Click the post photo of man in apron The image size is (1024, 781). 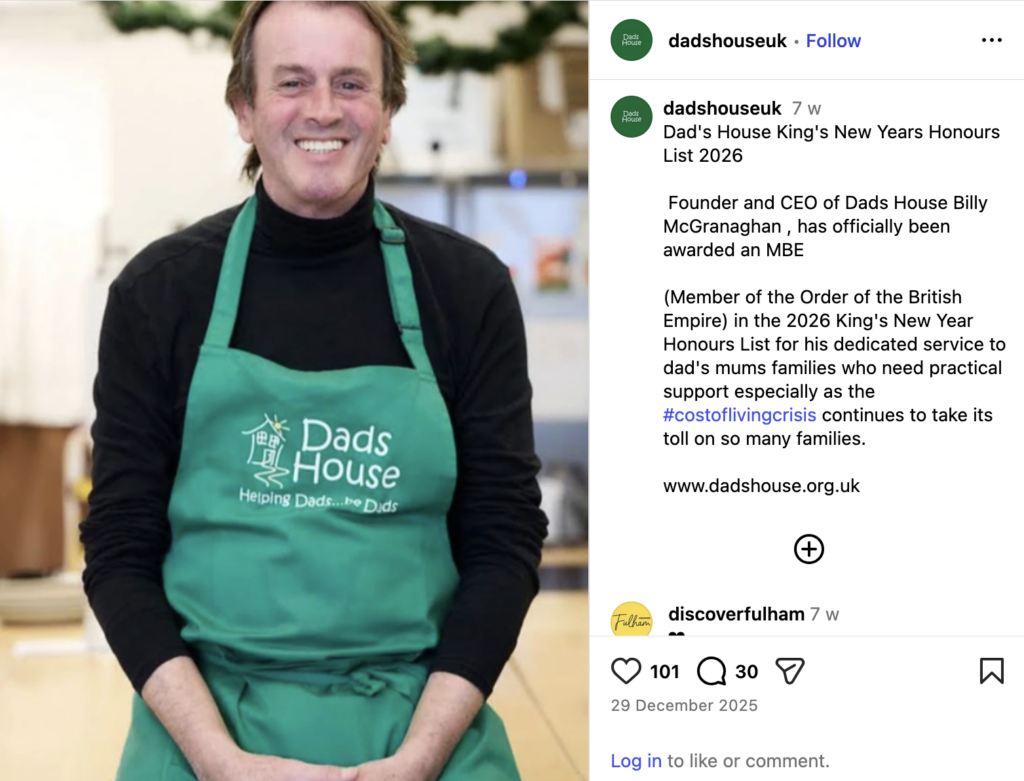point(294,390)
